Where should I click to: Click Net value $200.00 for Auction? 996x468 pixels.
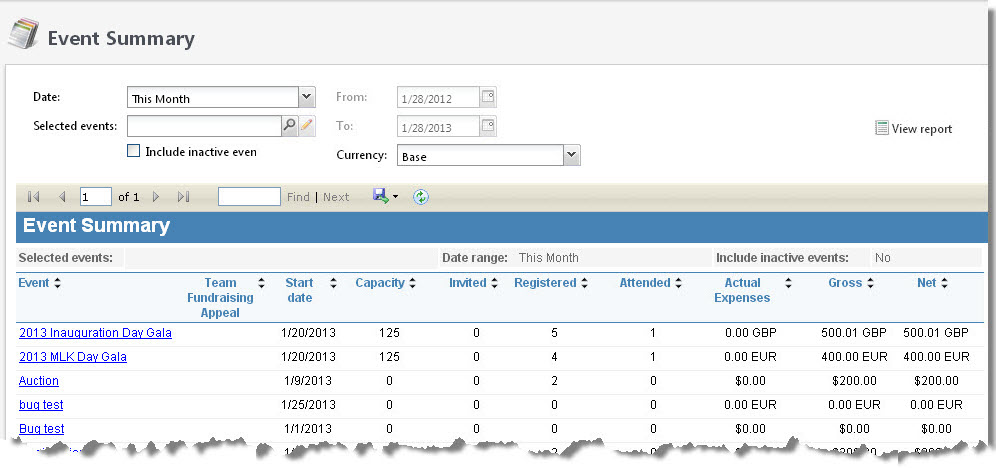click(x=936, y=381)
